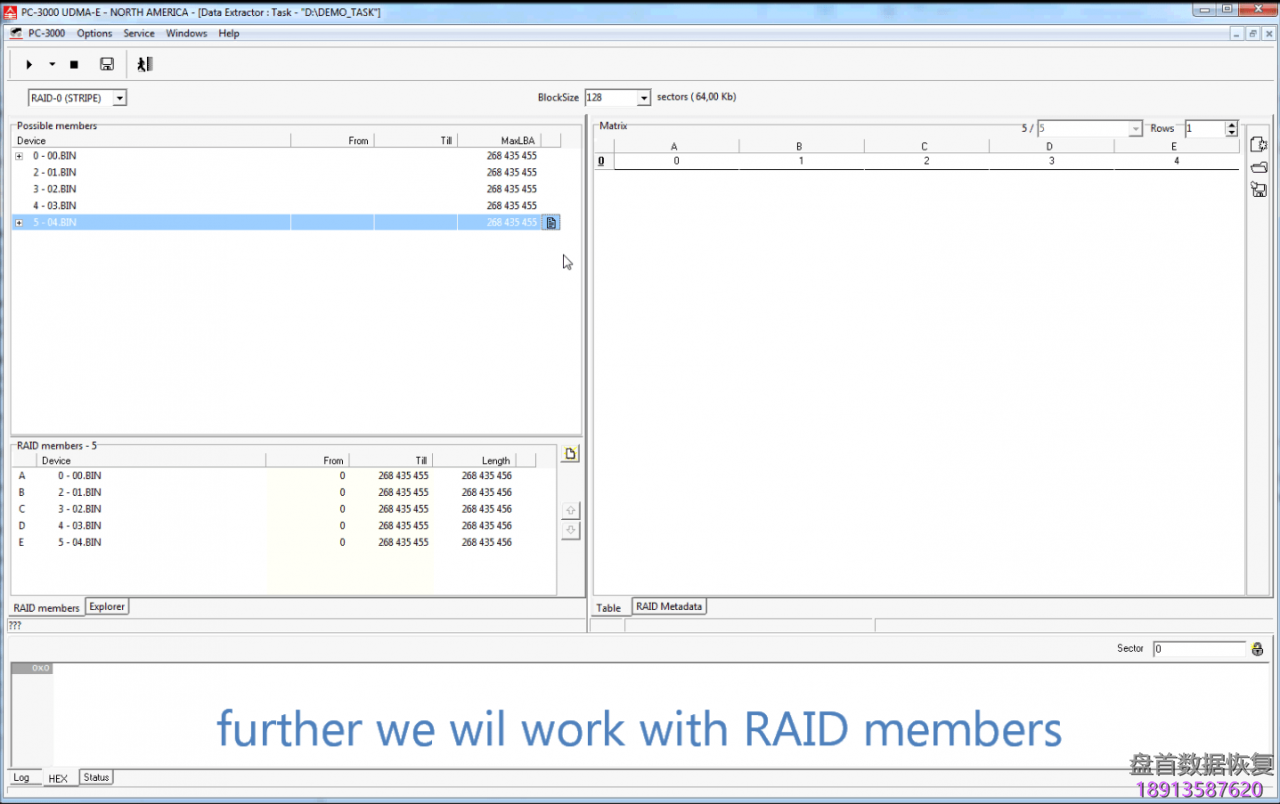Viewport: 1280px width, 804px height.
Task: Exit the task via the running man icon
Action: [x=144, y=64]
